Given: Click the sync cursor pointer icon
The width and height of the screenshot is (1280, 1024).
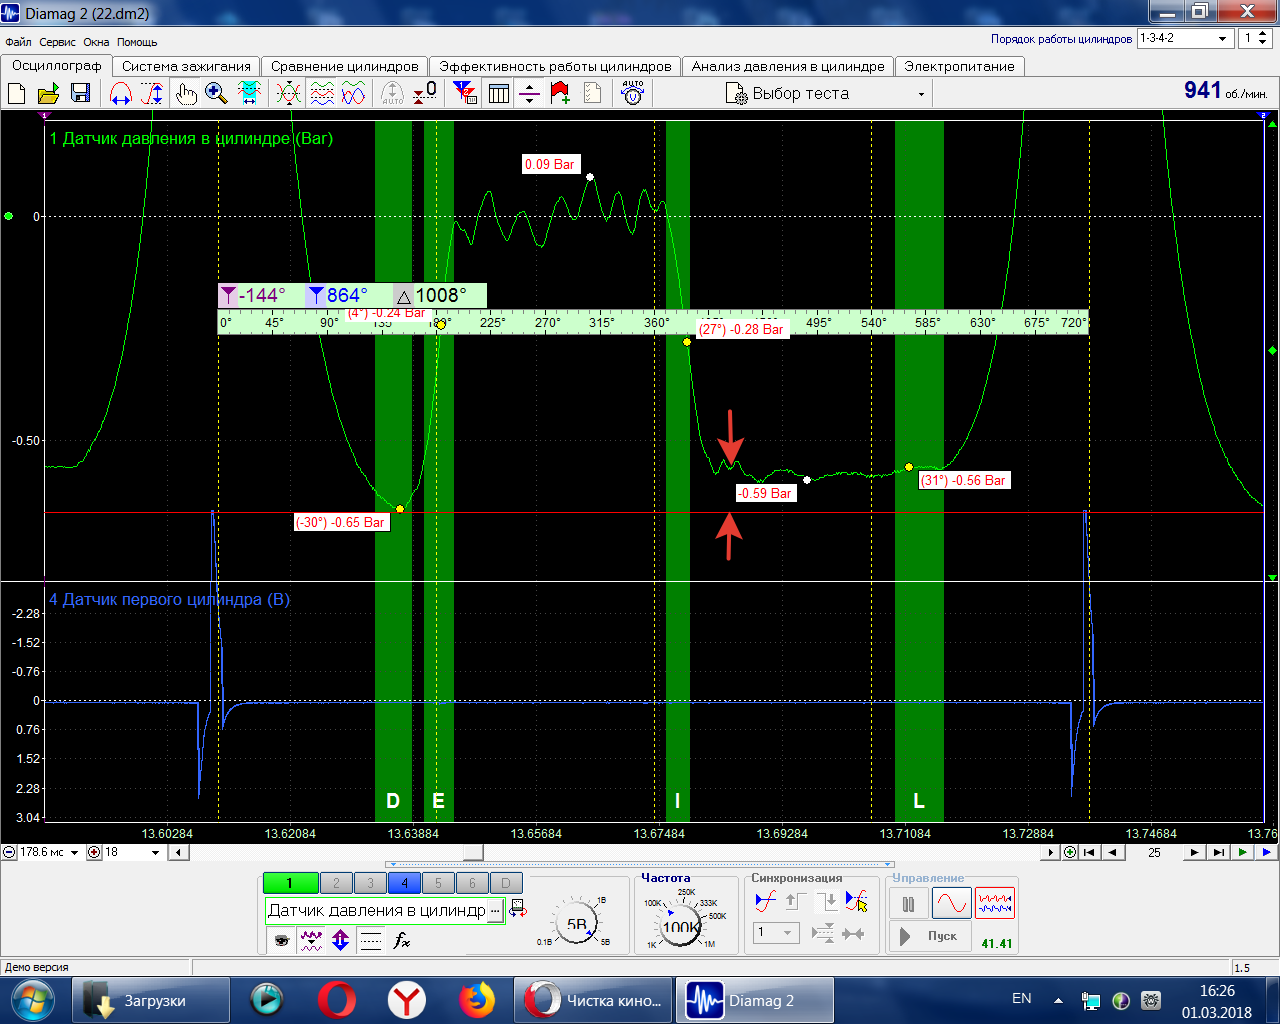Looking at the screenshot, I should 856,901.
